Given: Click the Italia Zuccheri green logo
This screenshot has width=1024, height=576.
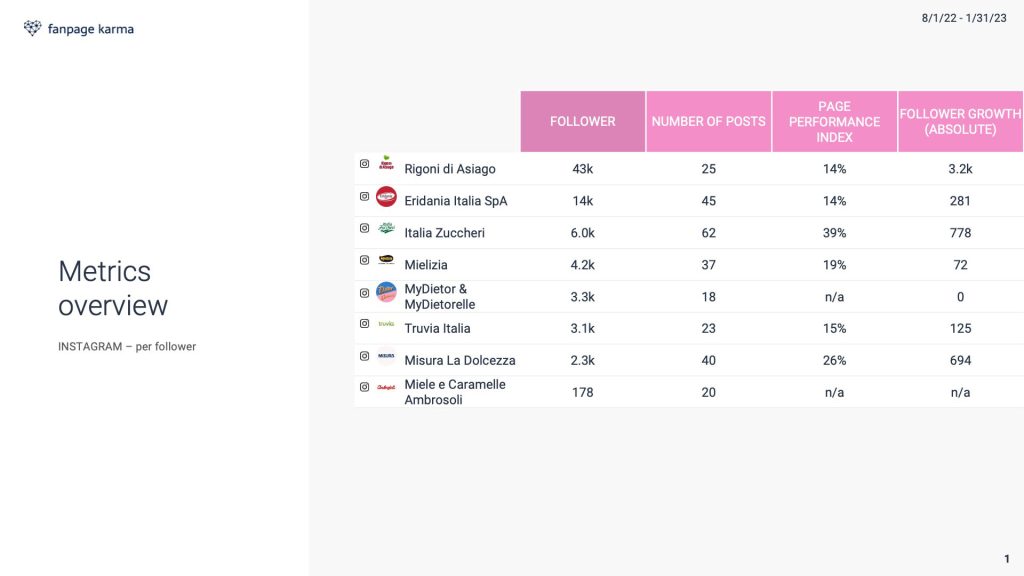Looking at the screenshot, I should (386, 228).
